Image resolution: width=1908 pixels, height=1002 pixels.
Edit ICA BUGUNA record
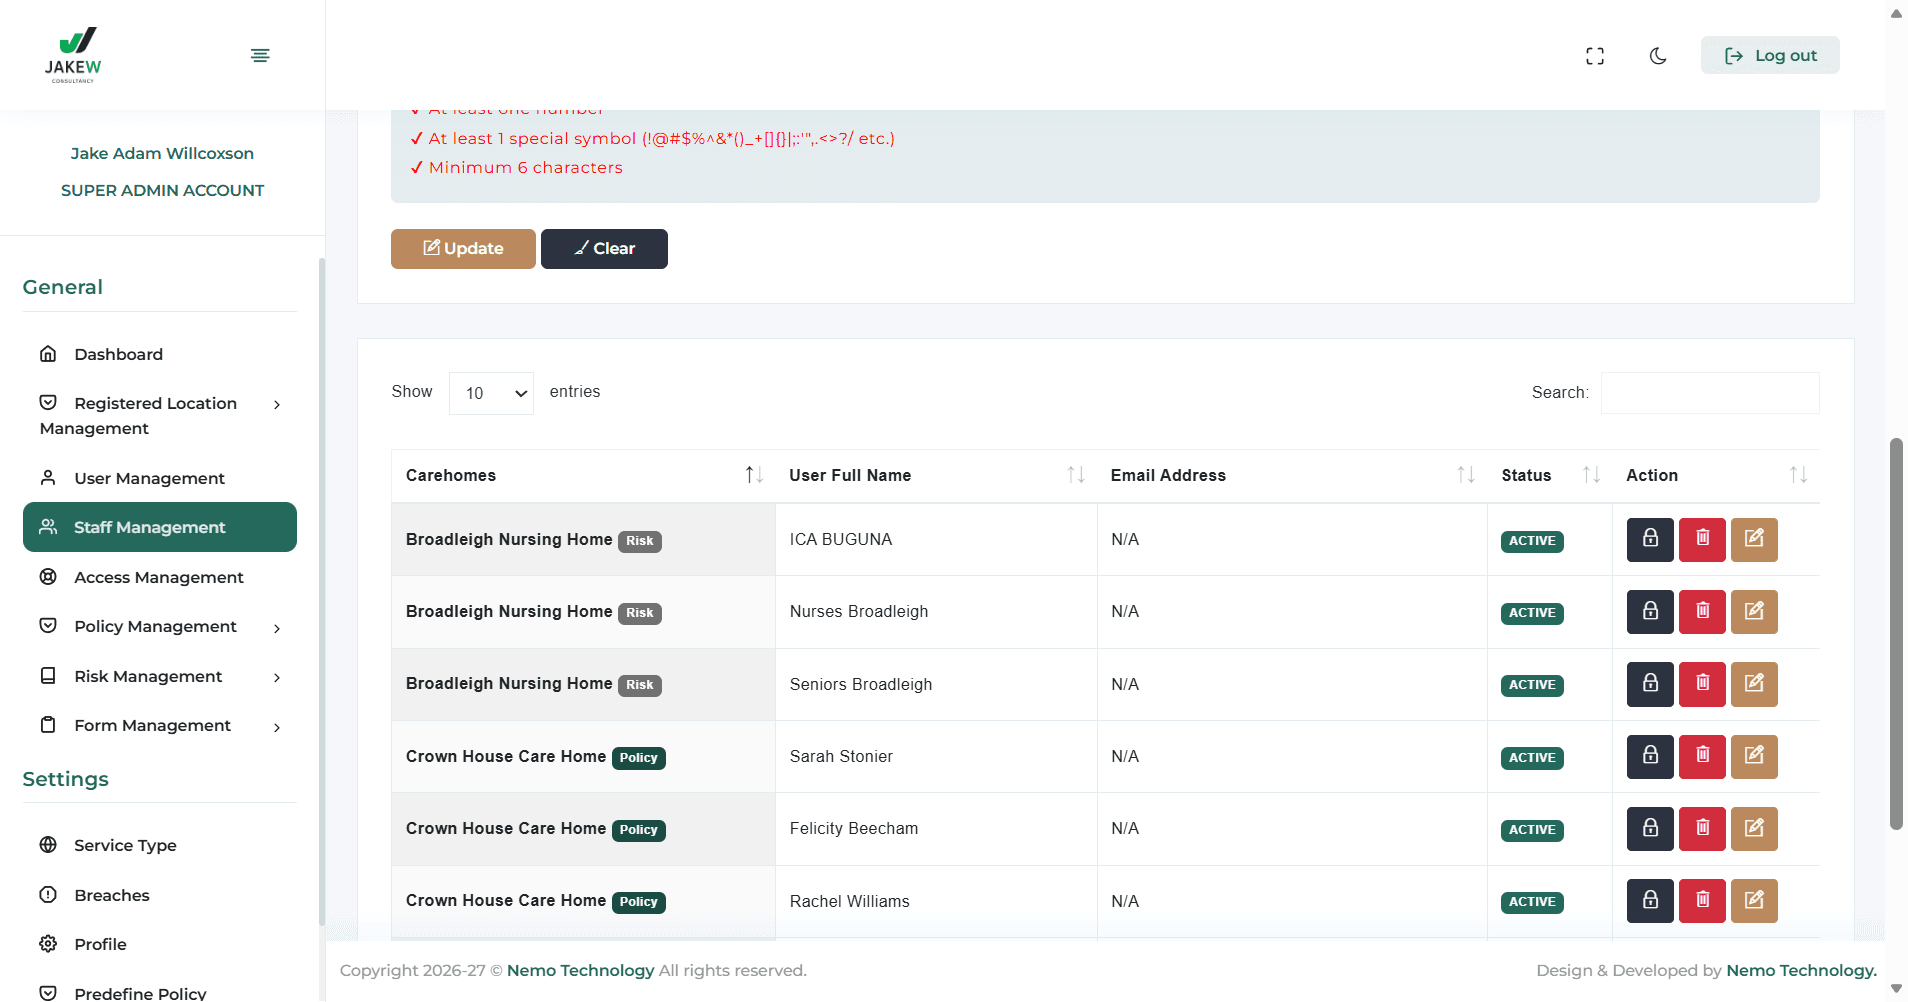[x=1754, y=540]
